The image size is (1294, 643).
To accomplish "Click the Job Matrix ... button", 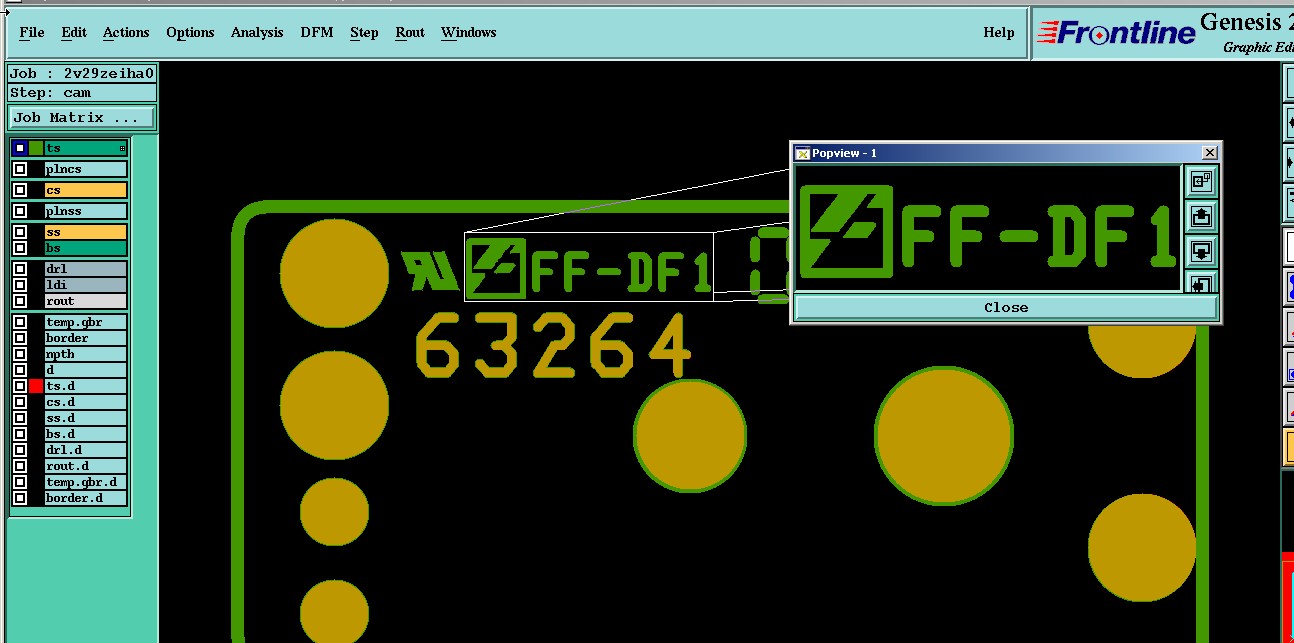I will [81, 117].
